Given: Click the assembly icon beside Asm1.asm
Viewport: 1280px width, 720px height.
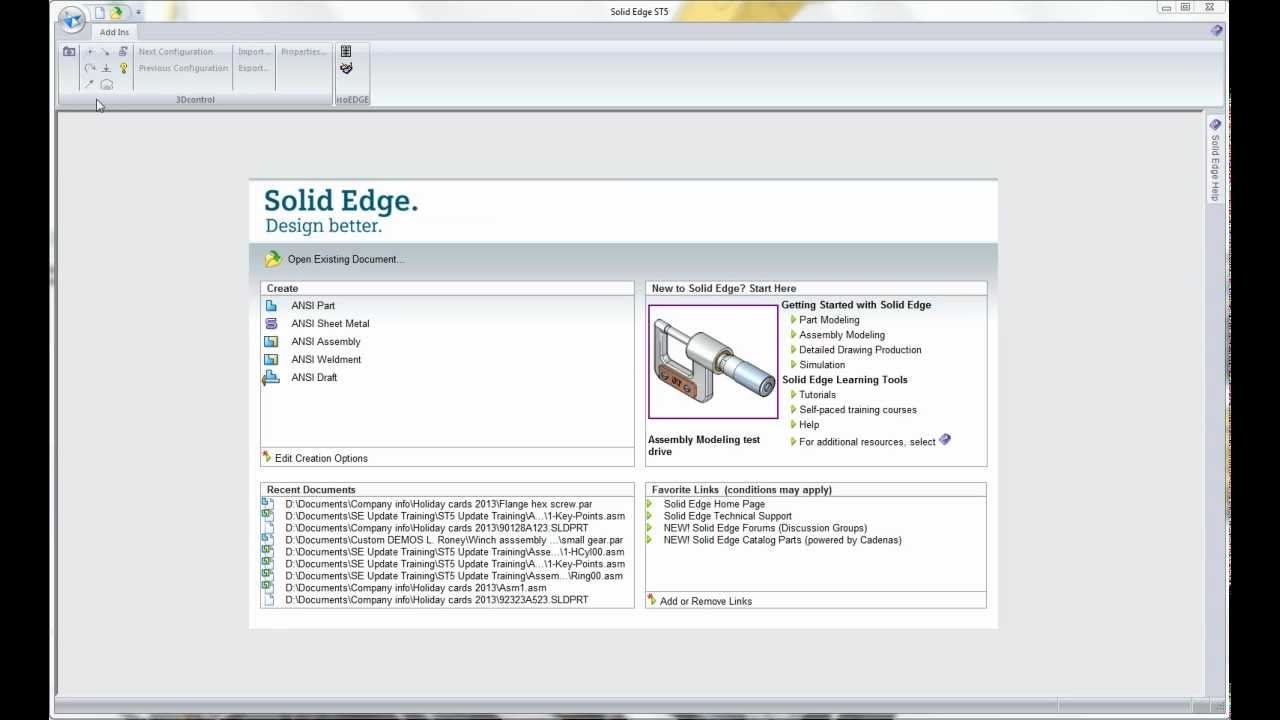Looking at the screenshot, I should coord(268,588).
